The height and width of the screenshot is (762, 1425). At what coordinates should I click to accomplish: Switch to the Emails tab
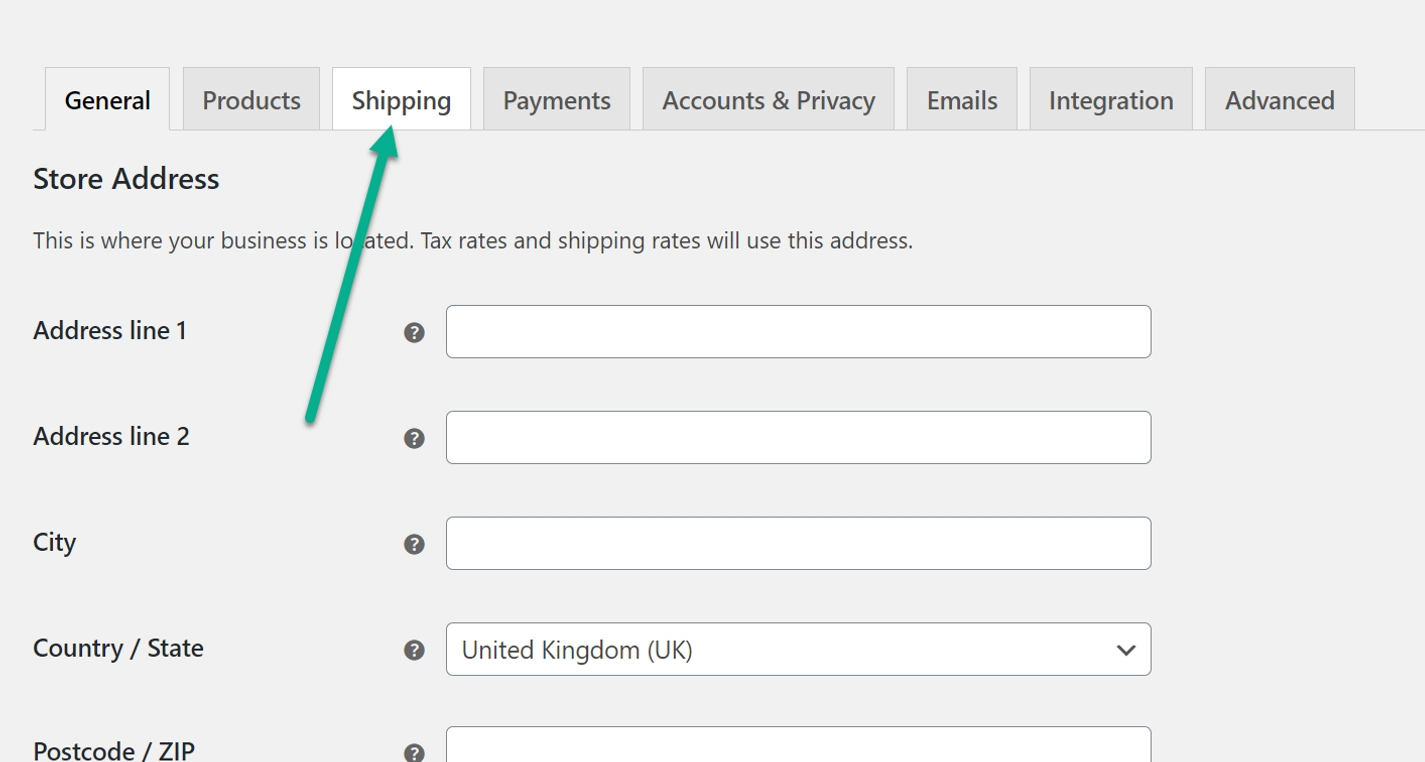pos(961,100)
